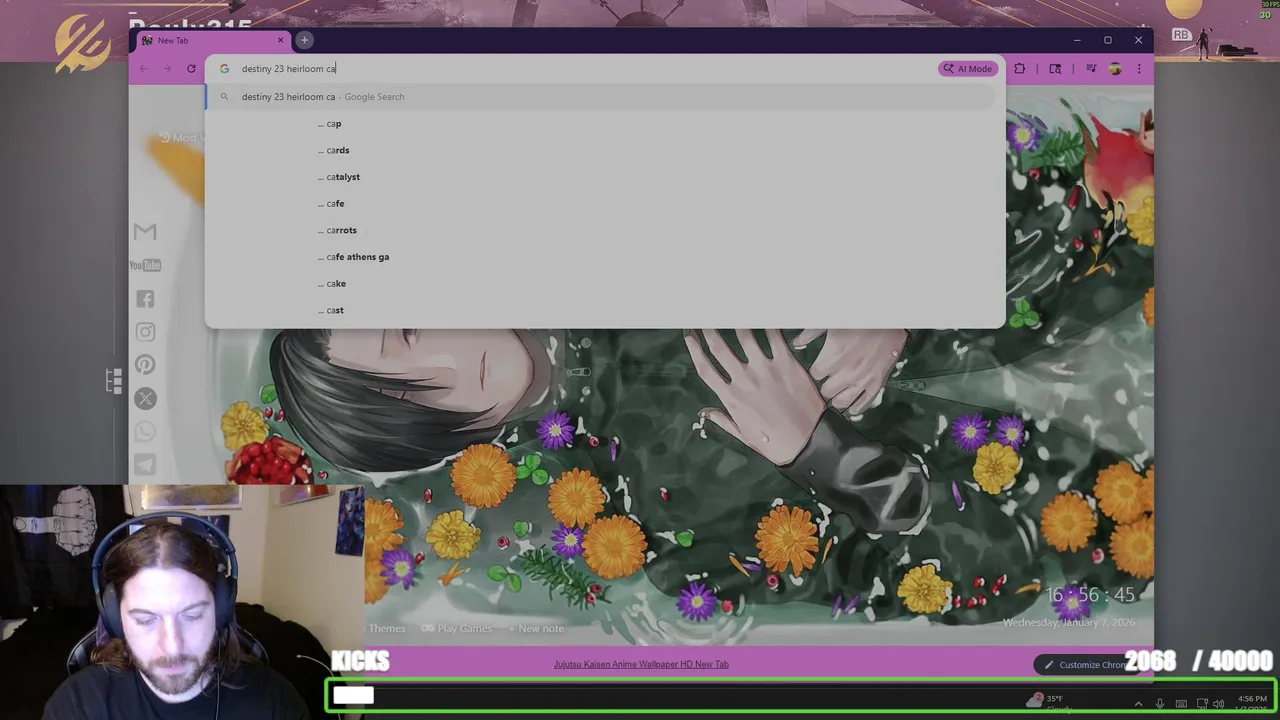1280x720 pixels.
Task: Open the tab search icon in toolbar
Action: (x=1055, y=69)
